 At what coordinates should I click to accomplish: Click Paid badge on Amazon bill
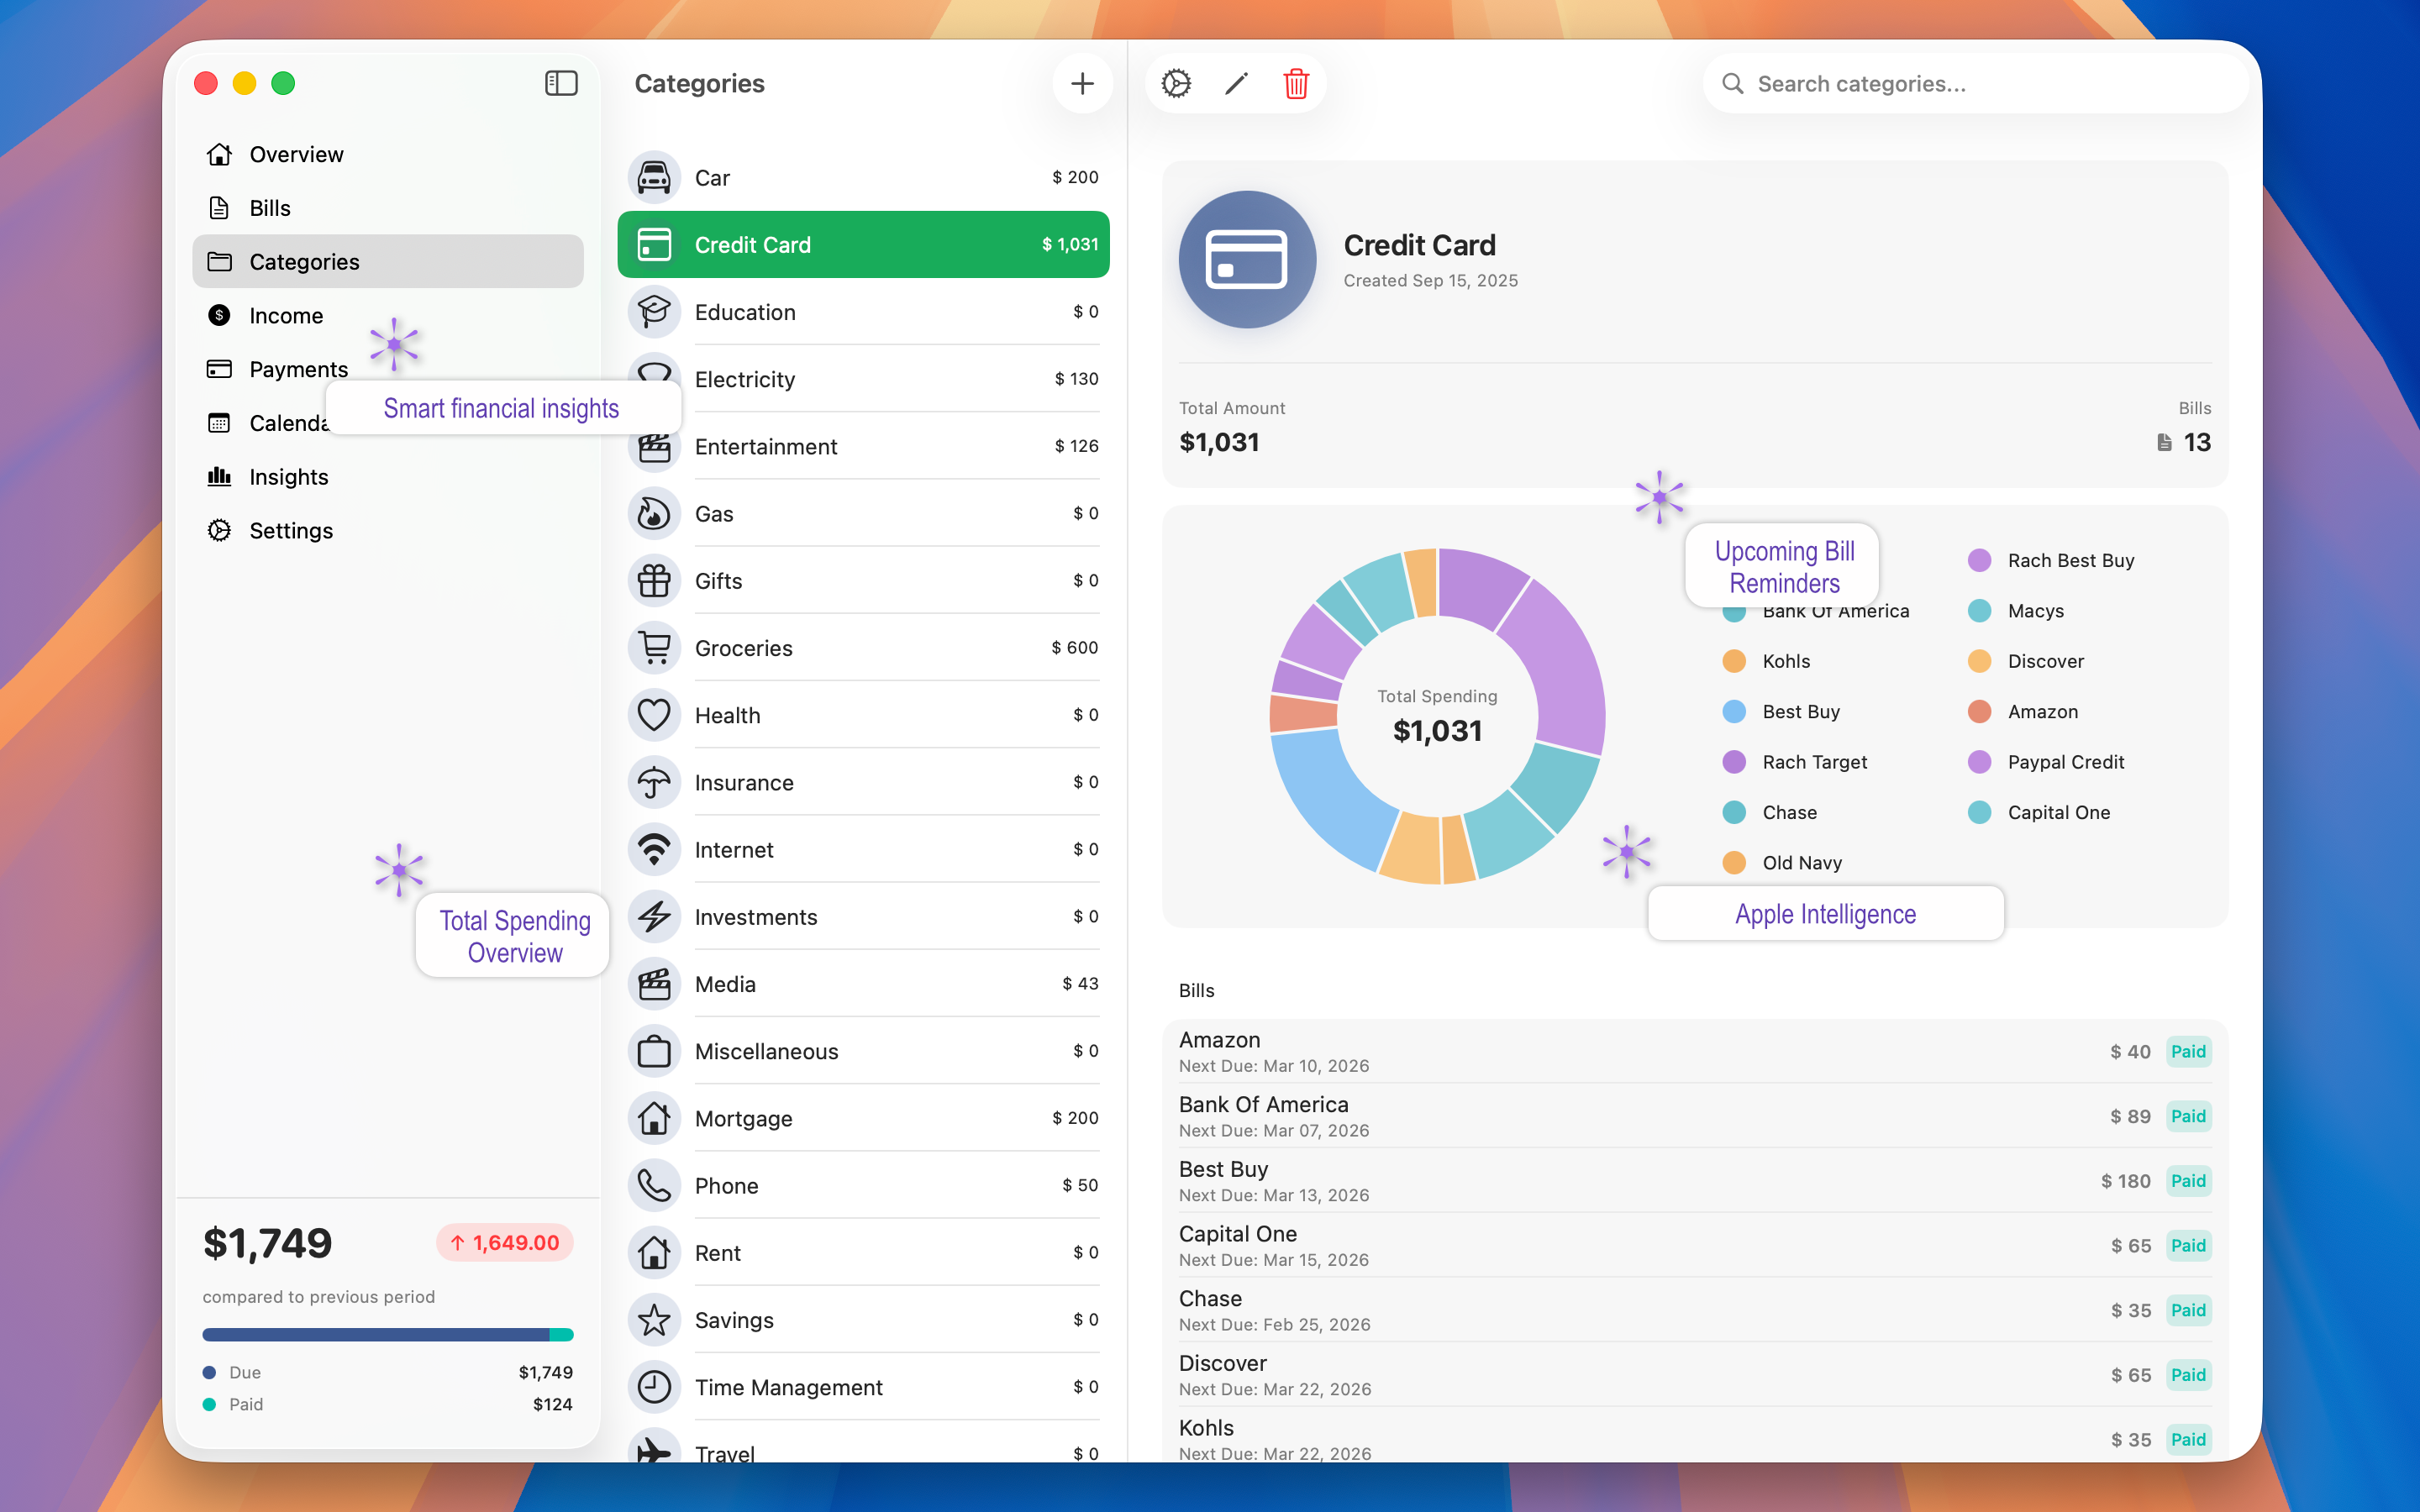tap(2187, 1052)
